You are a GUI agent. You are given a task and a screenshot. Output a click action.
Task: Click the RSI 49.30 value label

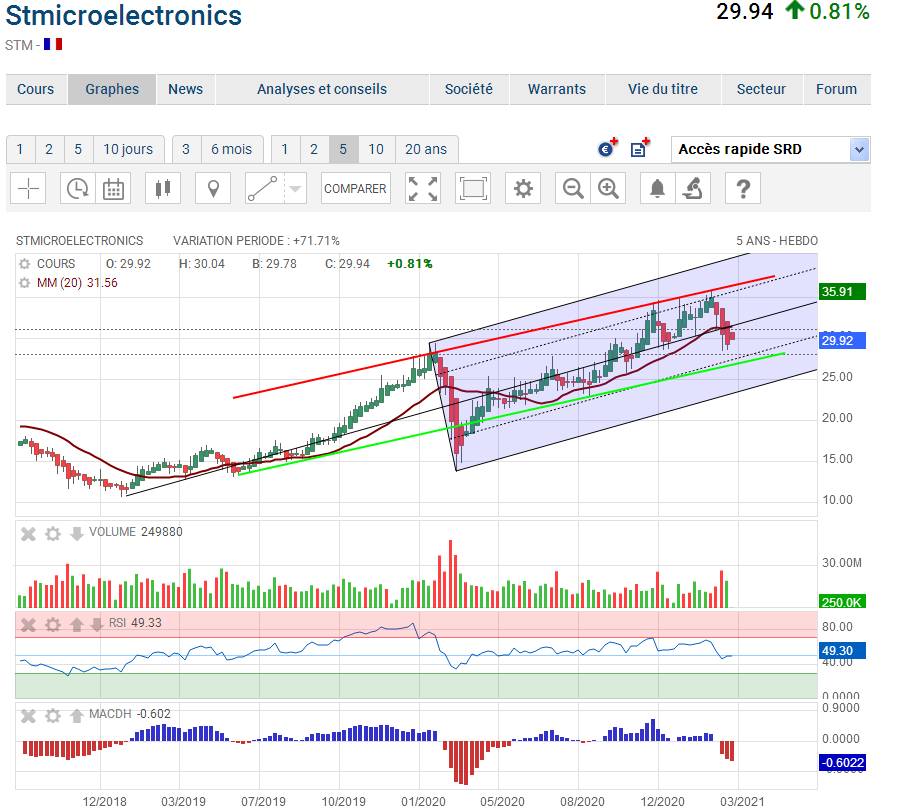pyautogui.click(x=842, y=650)
